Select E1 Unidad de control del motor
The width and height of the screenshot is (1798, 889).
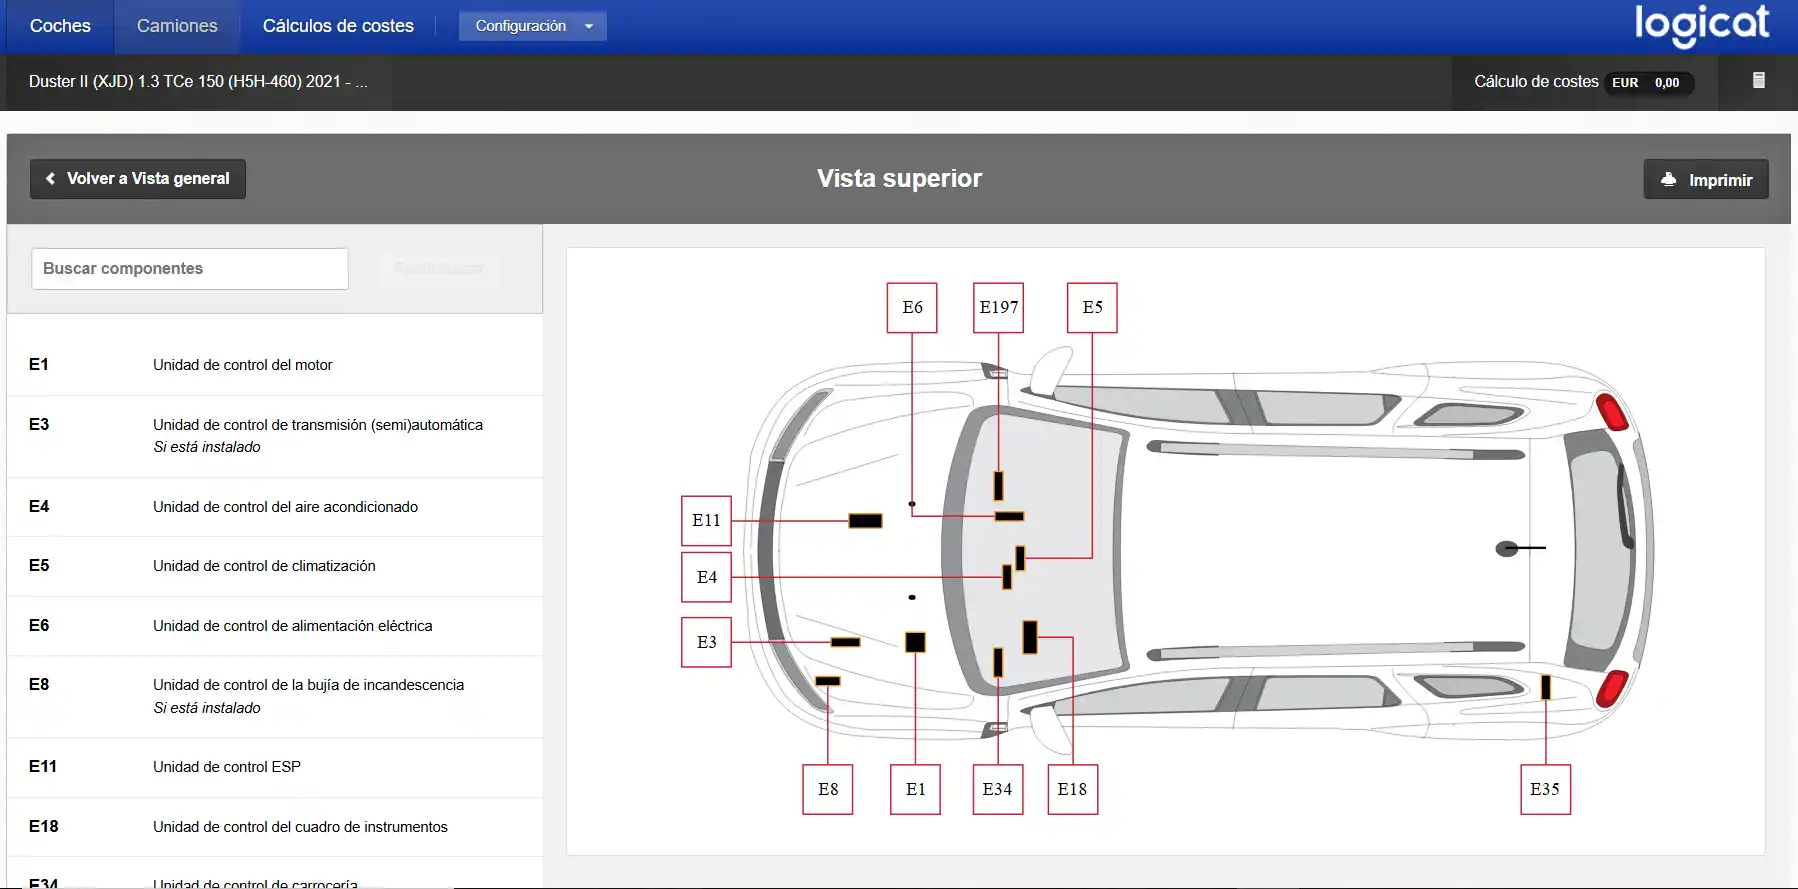pyautogui.click(x=275, y=365)
